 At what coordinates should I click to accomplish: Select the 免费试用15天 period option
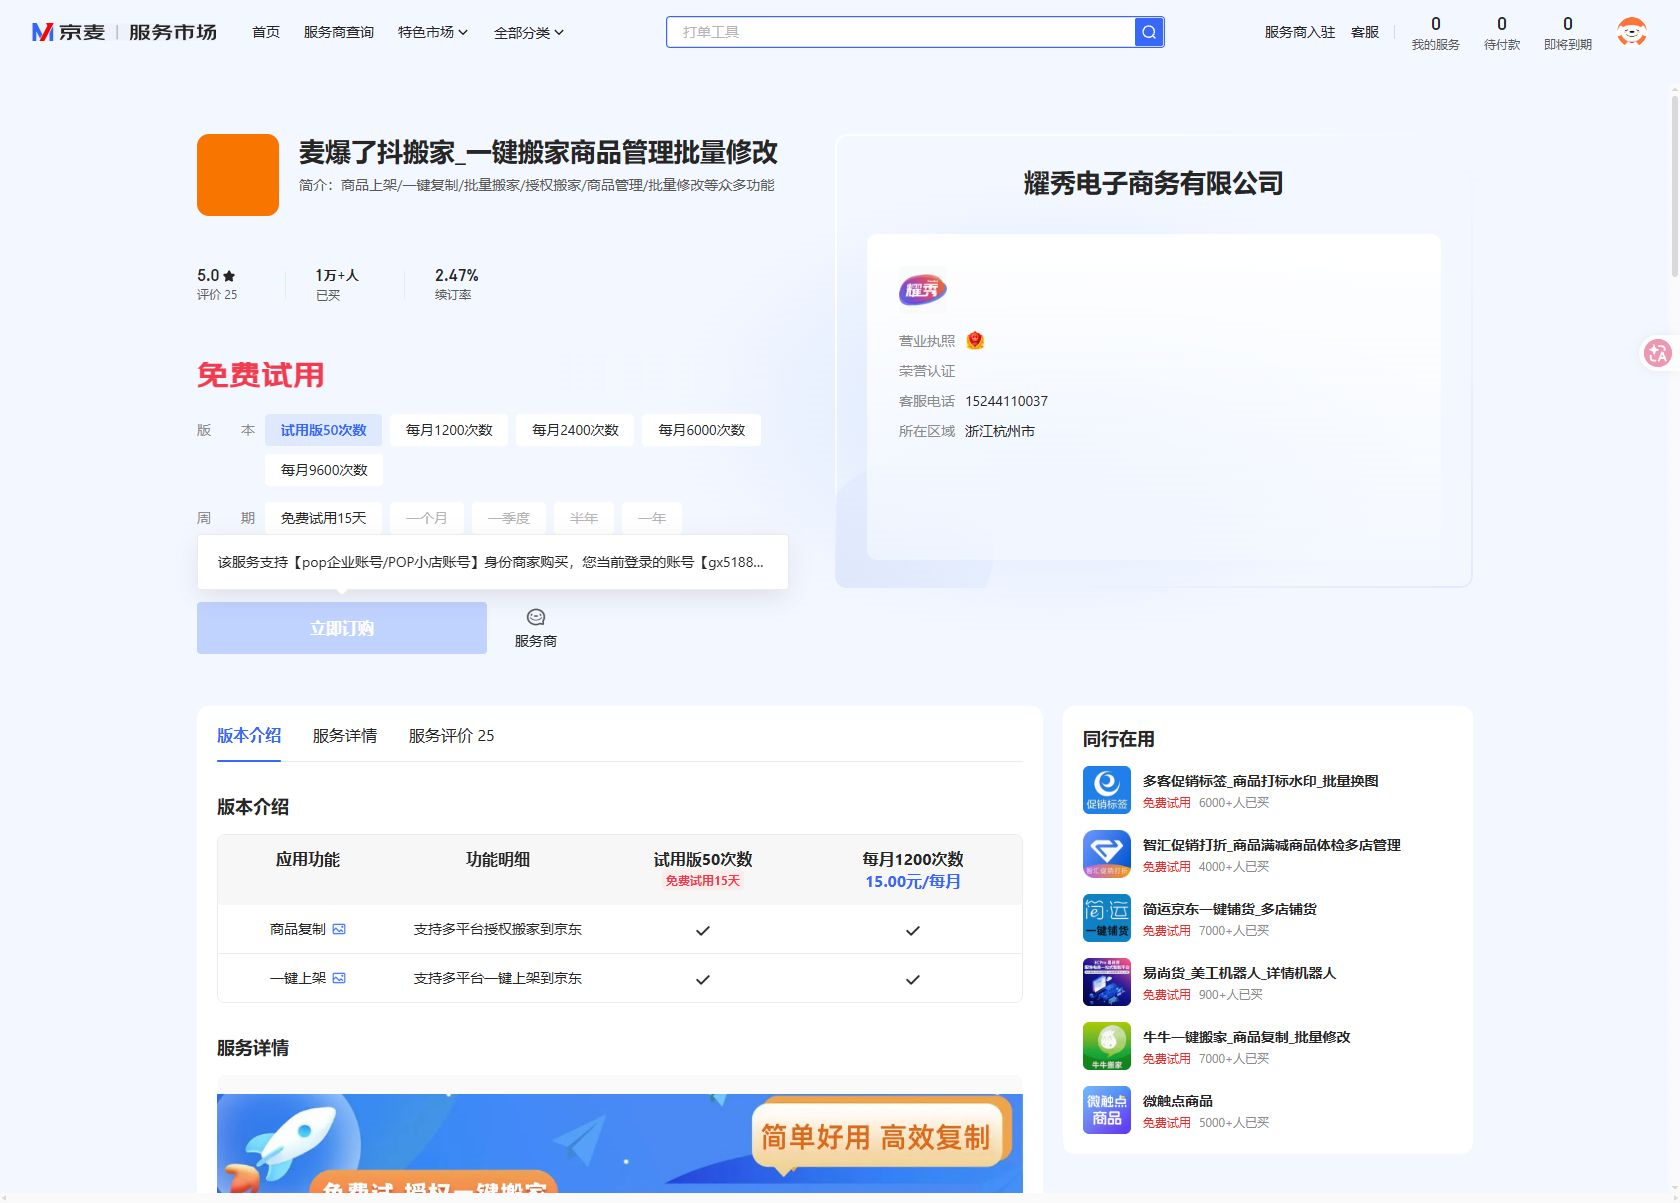tap(323, 518)
